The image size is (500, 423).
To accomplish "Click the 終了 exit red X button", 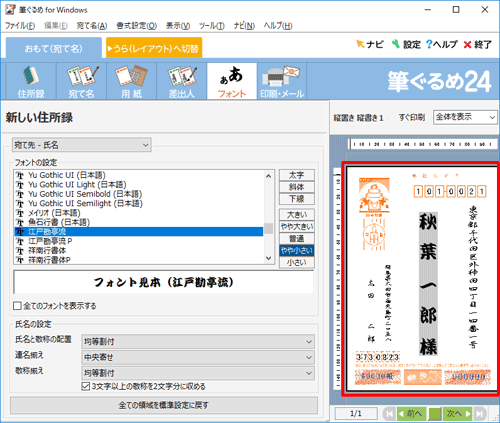I will [478, 44].
